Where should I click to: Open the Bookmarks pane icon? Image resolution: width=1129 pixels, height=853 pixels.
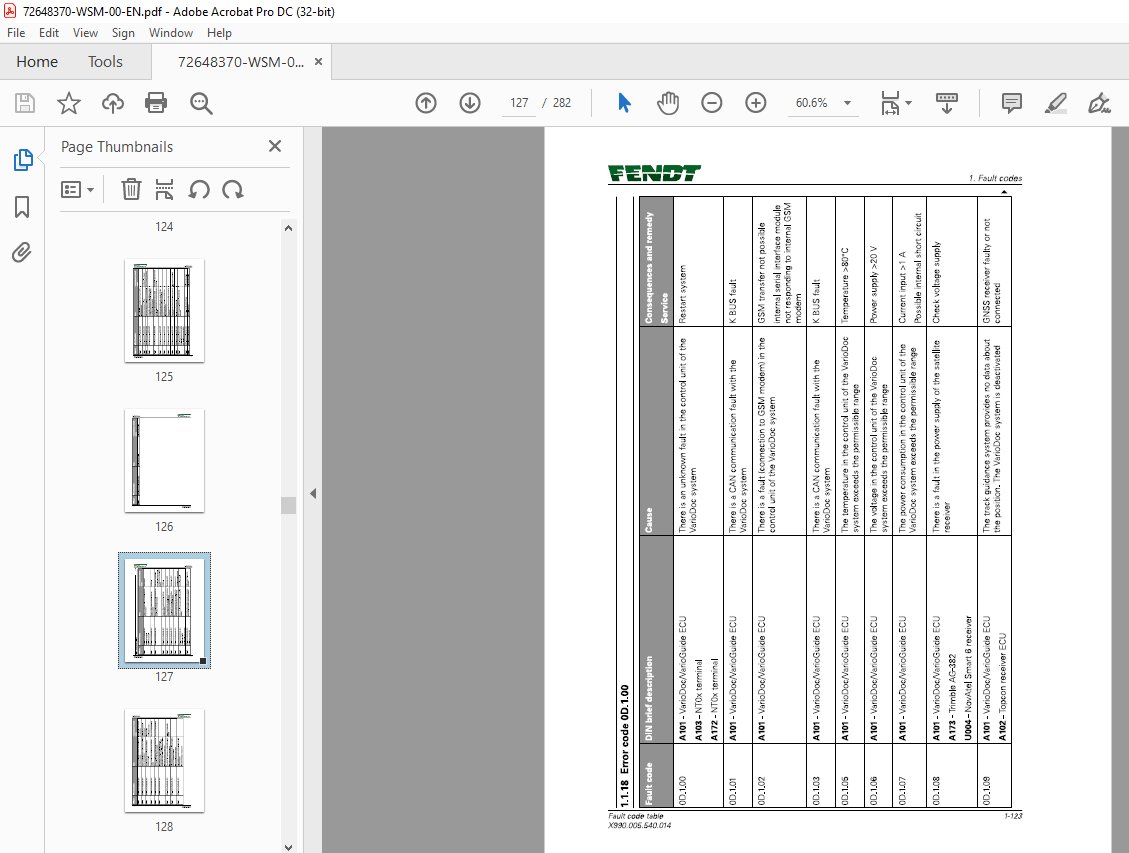[22, 207]
